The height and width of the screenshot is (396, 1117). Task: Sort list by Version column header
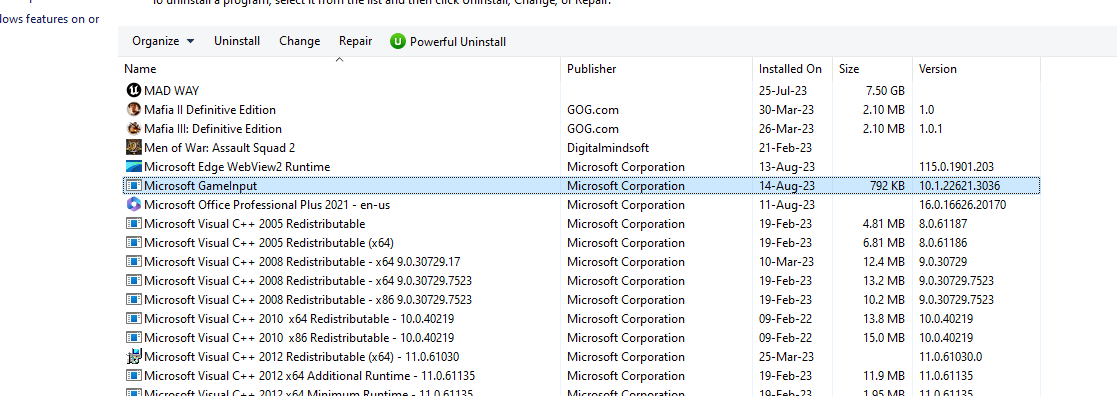pos(976,69)
